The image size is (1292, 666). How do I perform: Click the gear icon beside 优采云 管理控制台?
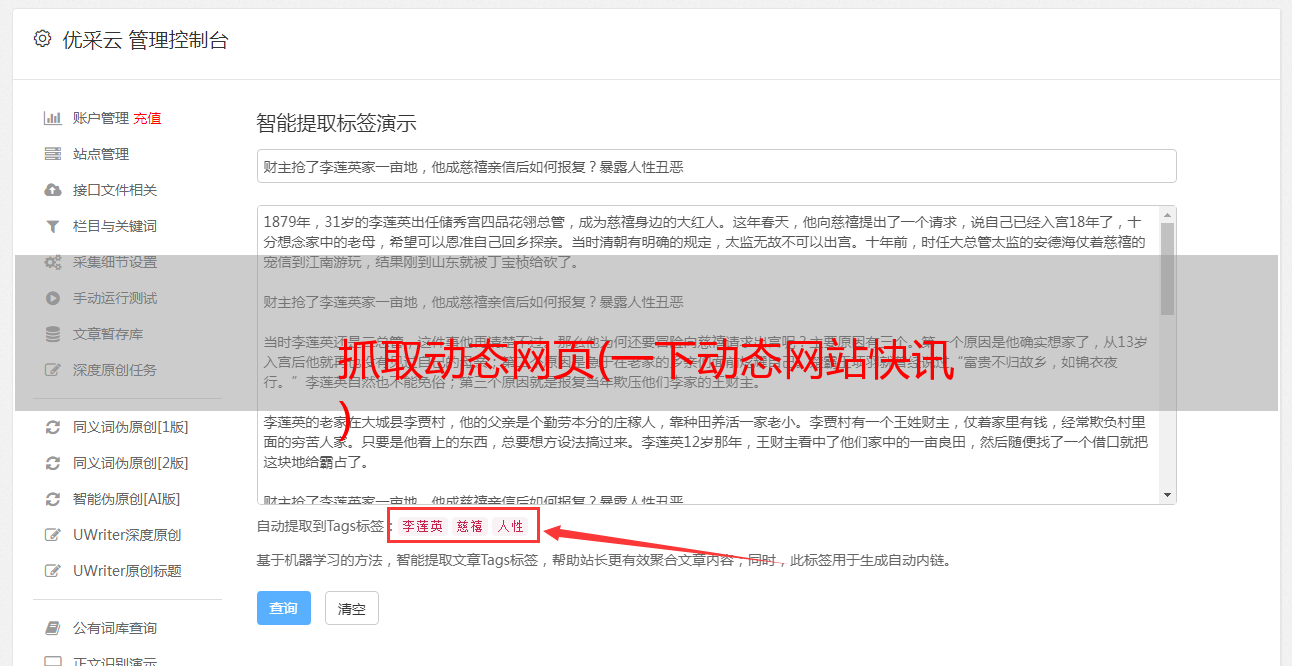tap(42, 39)
